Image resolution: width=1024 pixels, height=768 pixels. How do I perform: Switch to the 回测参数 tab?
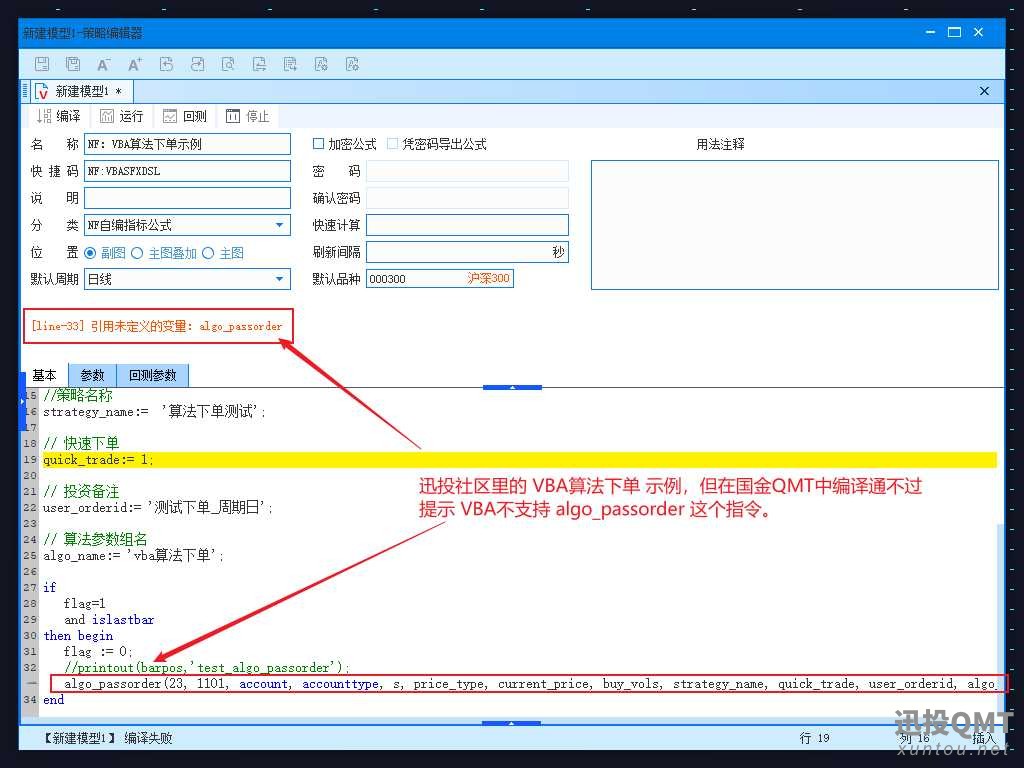pos(153,375)
